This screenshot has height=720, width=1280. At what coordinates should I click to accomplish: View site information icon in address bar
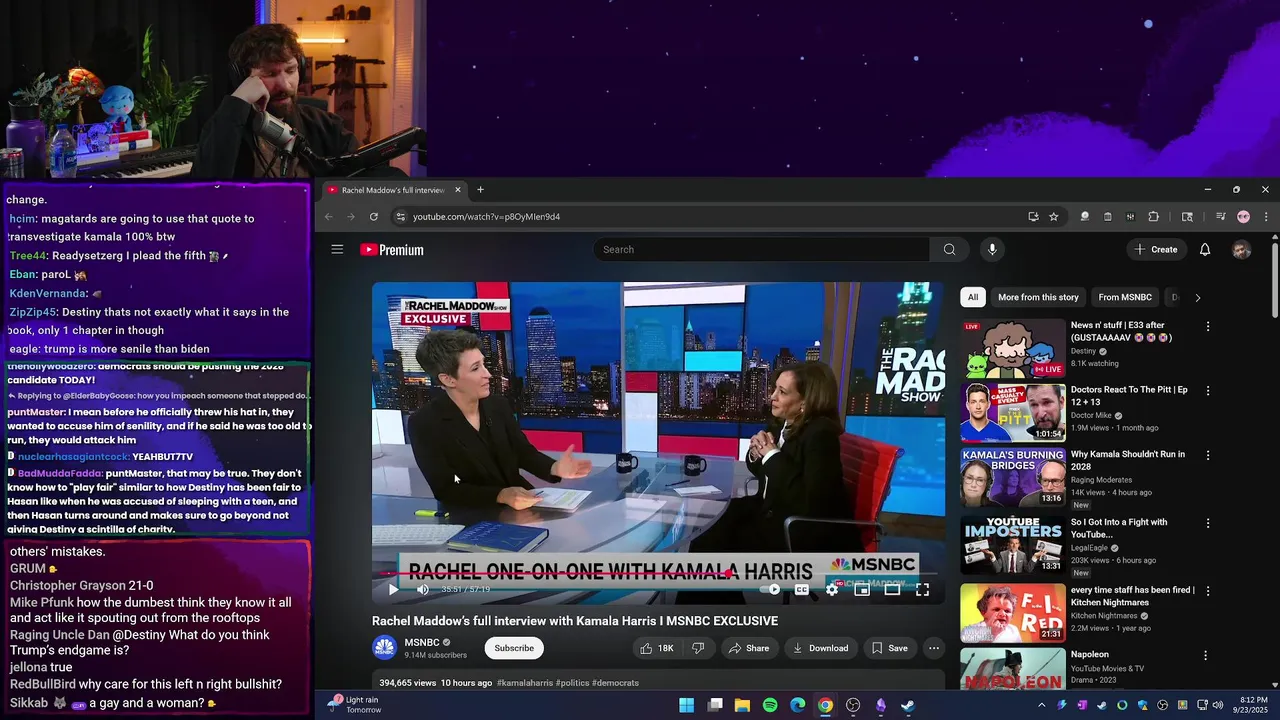pos(400,216)
